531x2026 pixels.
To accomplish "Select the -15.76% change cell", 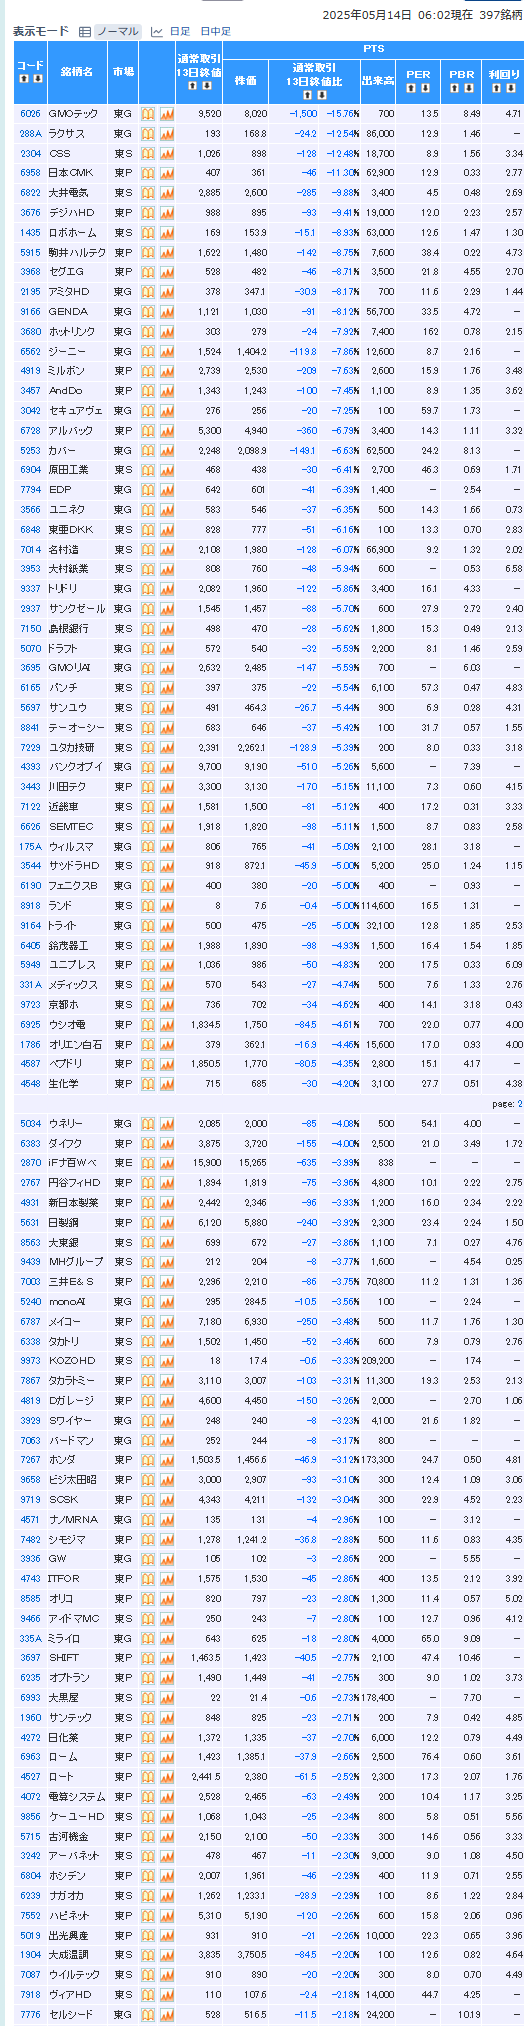I will coord(341,114).
